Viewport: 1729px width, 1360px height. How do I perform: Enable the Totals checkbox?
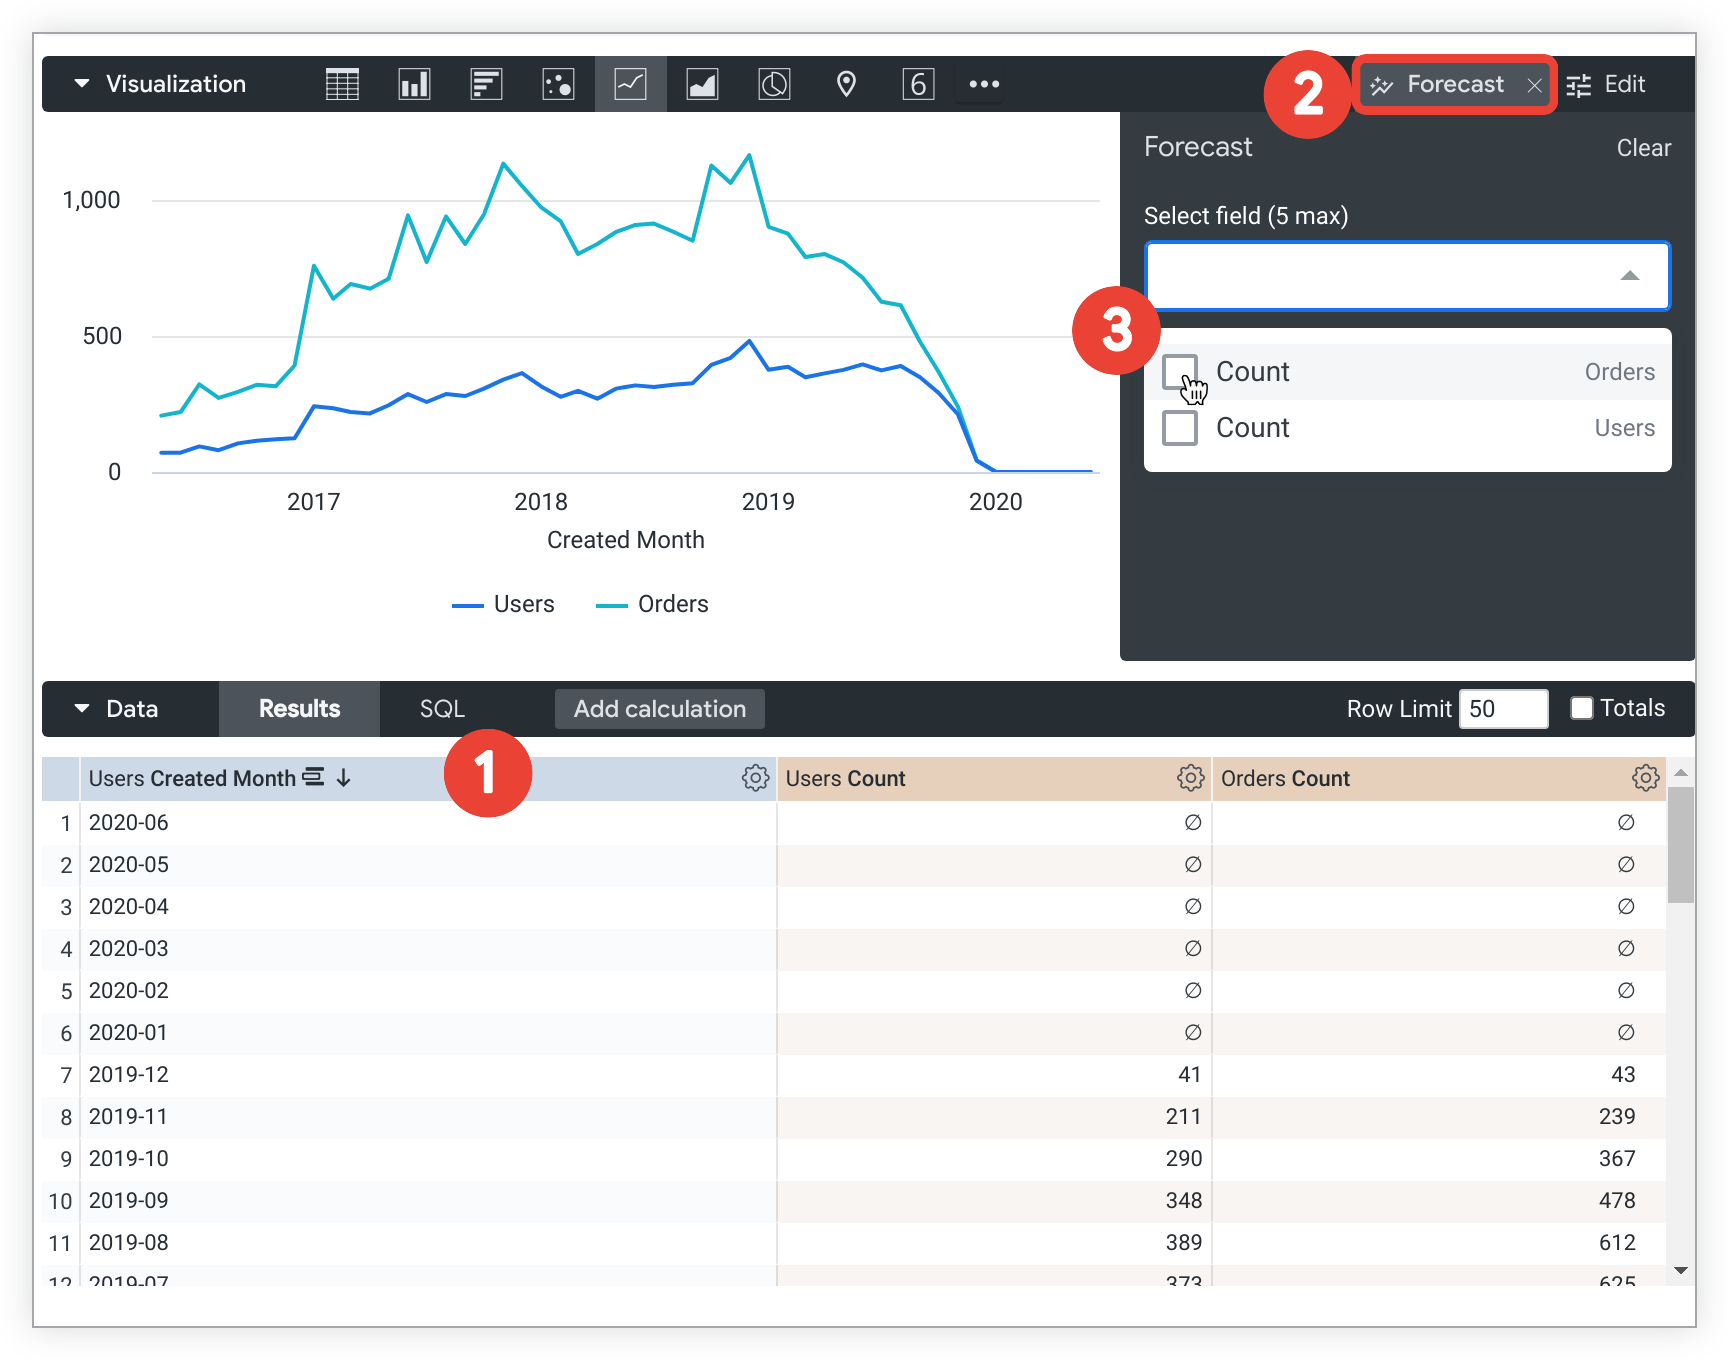[x=1581, y=709]
